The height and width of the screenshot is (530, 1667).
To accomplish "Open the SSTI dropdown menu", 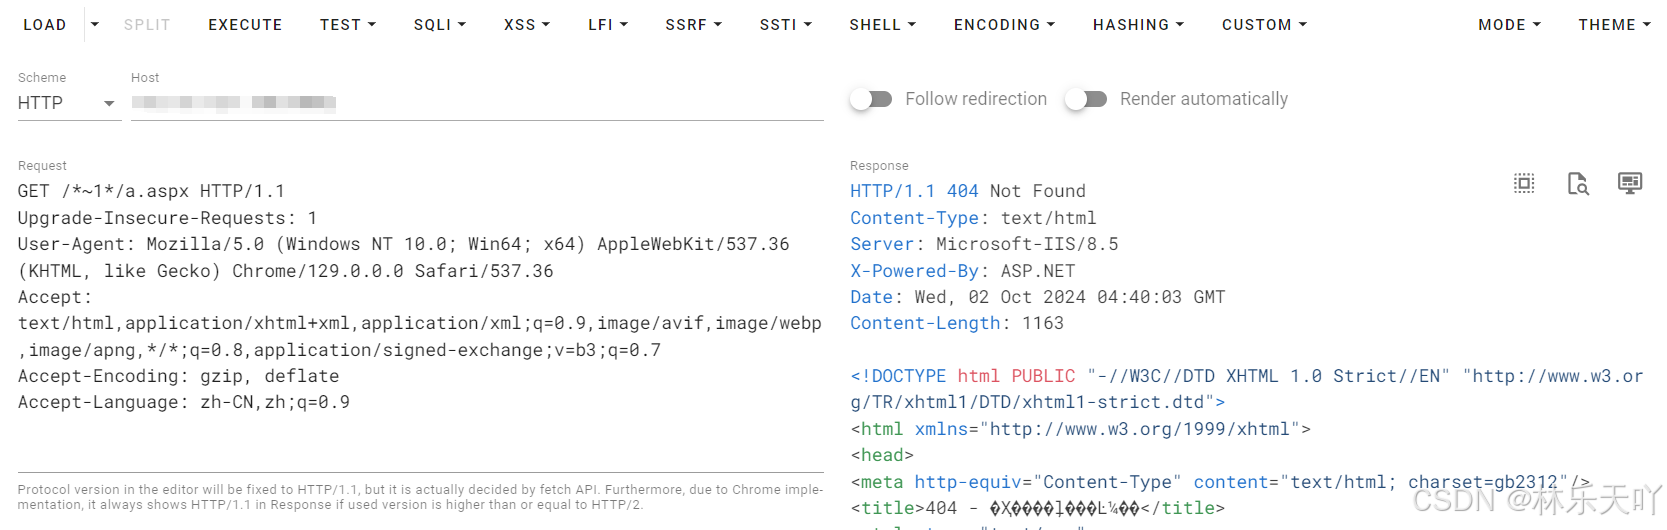I will coord(785,25).
